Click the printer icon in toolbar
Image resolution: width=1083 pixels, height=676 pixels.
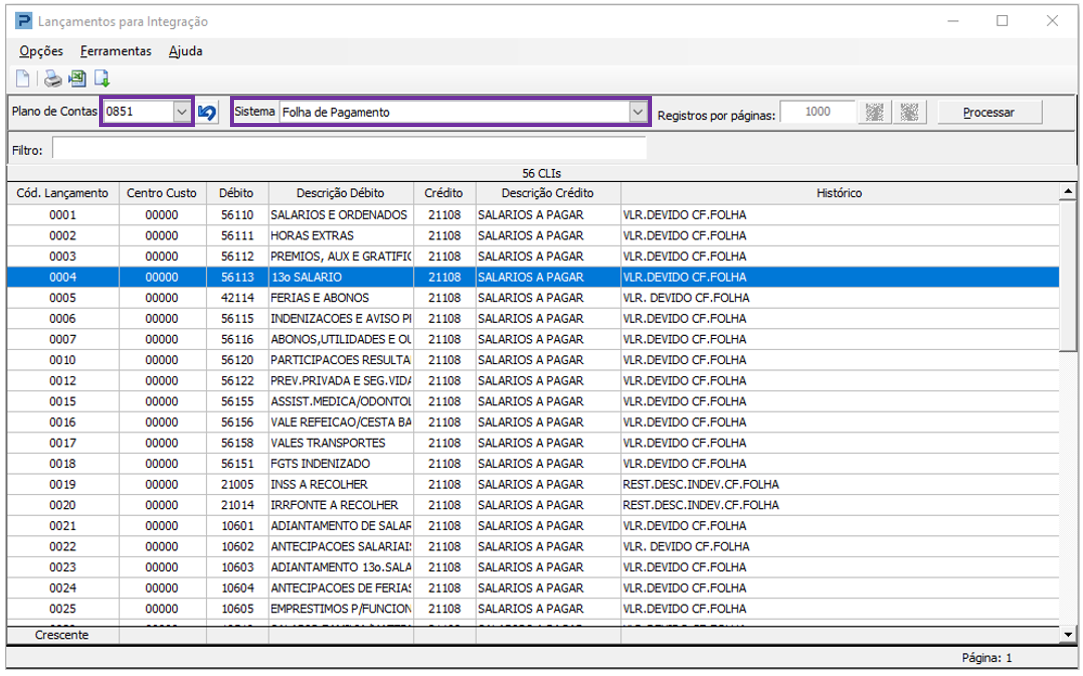pyautogui.click(x=52, y=79)
